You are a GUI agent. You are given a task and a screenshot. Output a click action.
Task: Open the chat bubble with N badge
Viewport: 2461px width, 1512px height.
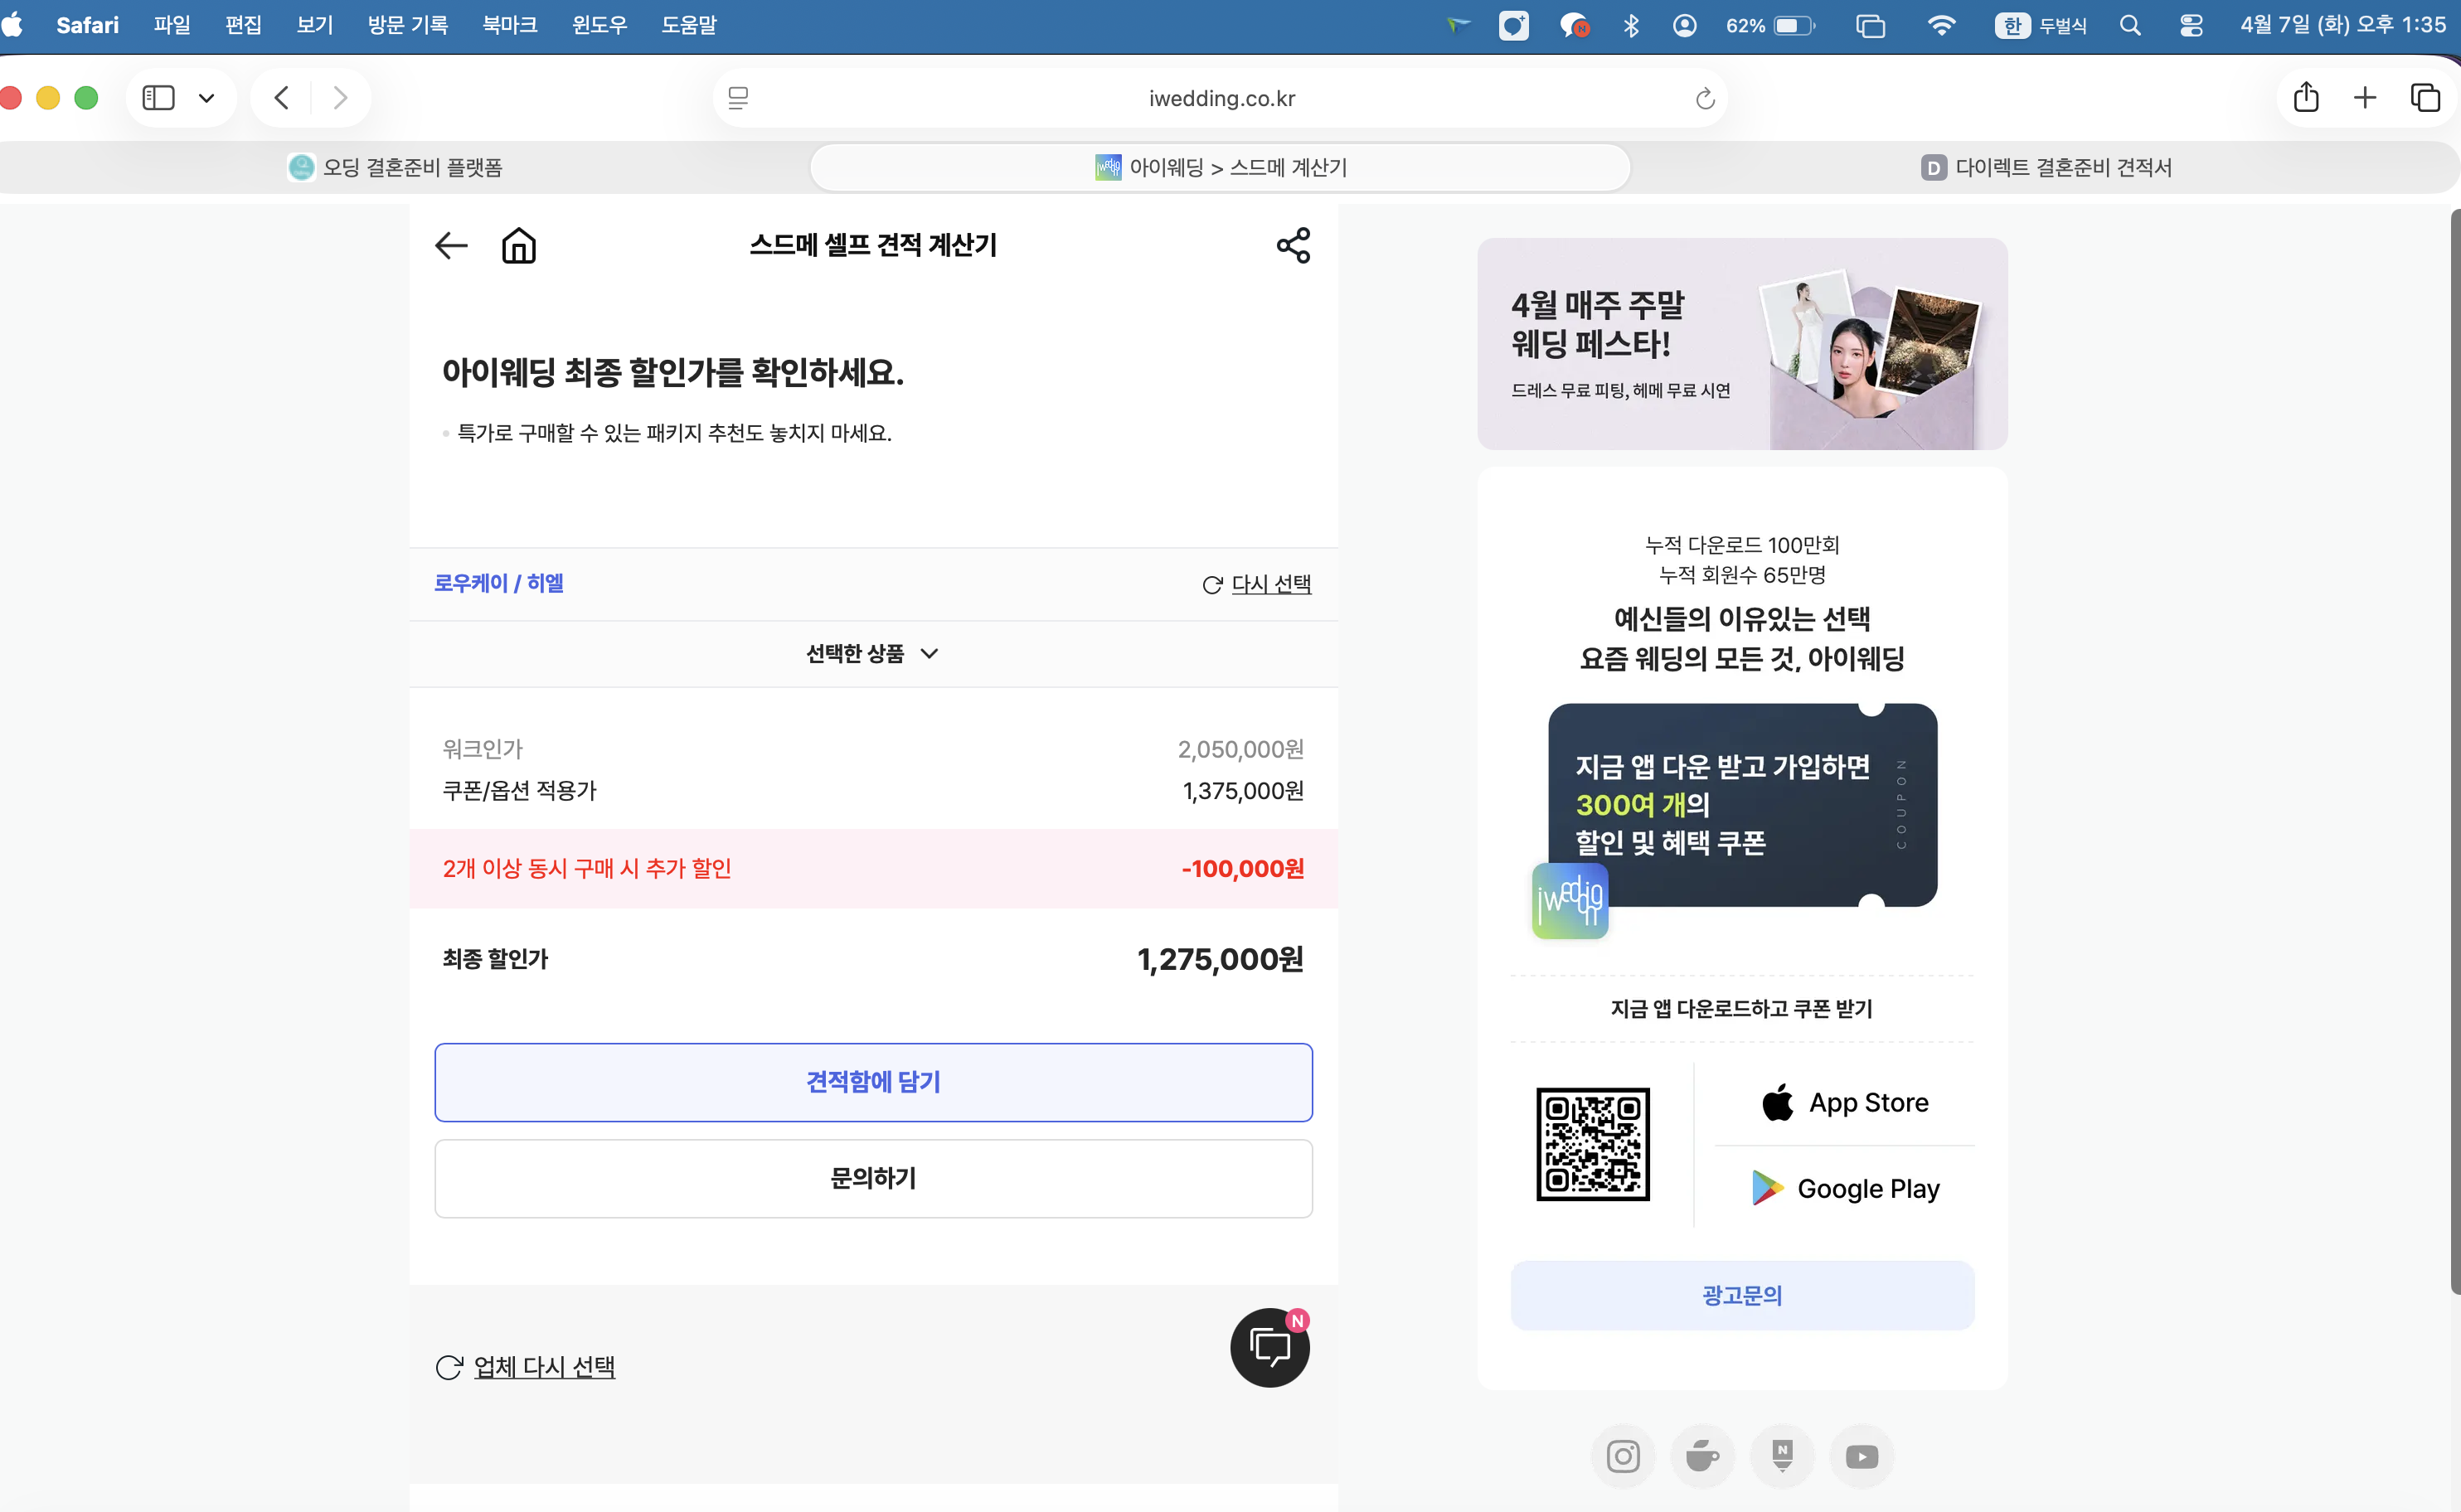click(x=1269, y=1347)
